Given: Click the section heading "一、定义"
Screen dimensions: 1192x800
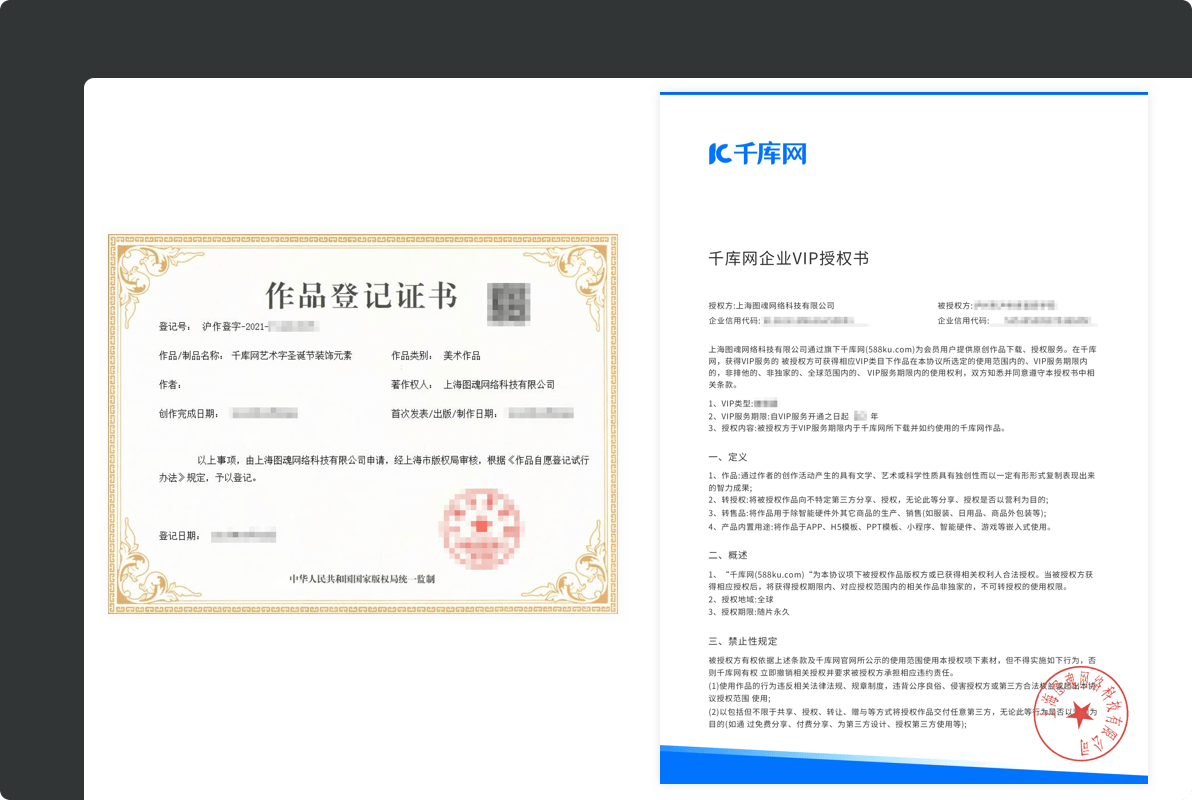Looking at the screenshot, I should click(728, 457).
